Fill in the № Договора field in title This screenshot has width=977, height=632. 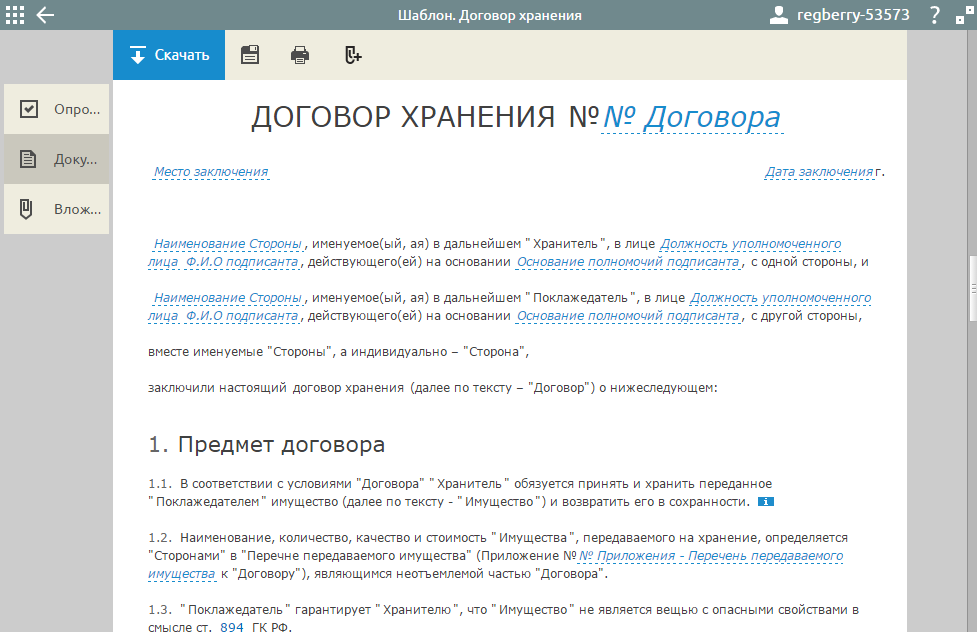tap(692, 117)
